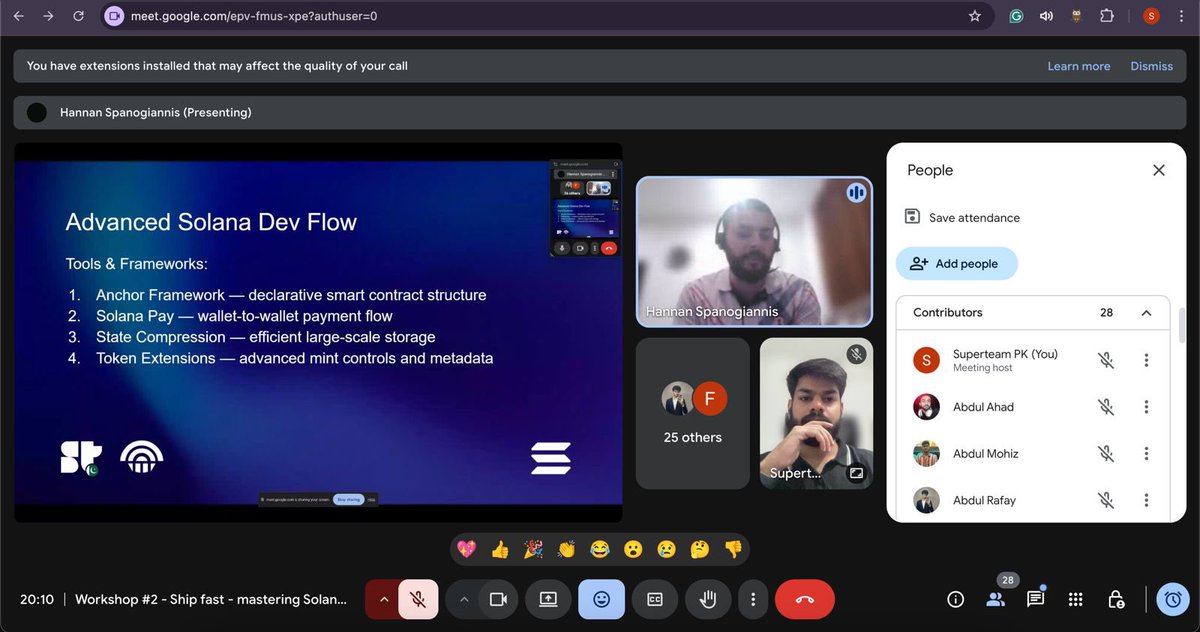
Task: Go forward in browser
Action: [x=48, y=16]
